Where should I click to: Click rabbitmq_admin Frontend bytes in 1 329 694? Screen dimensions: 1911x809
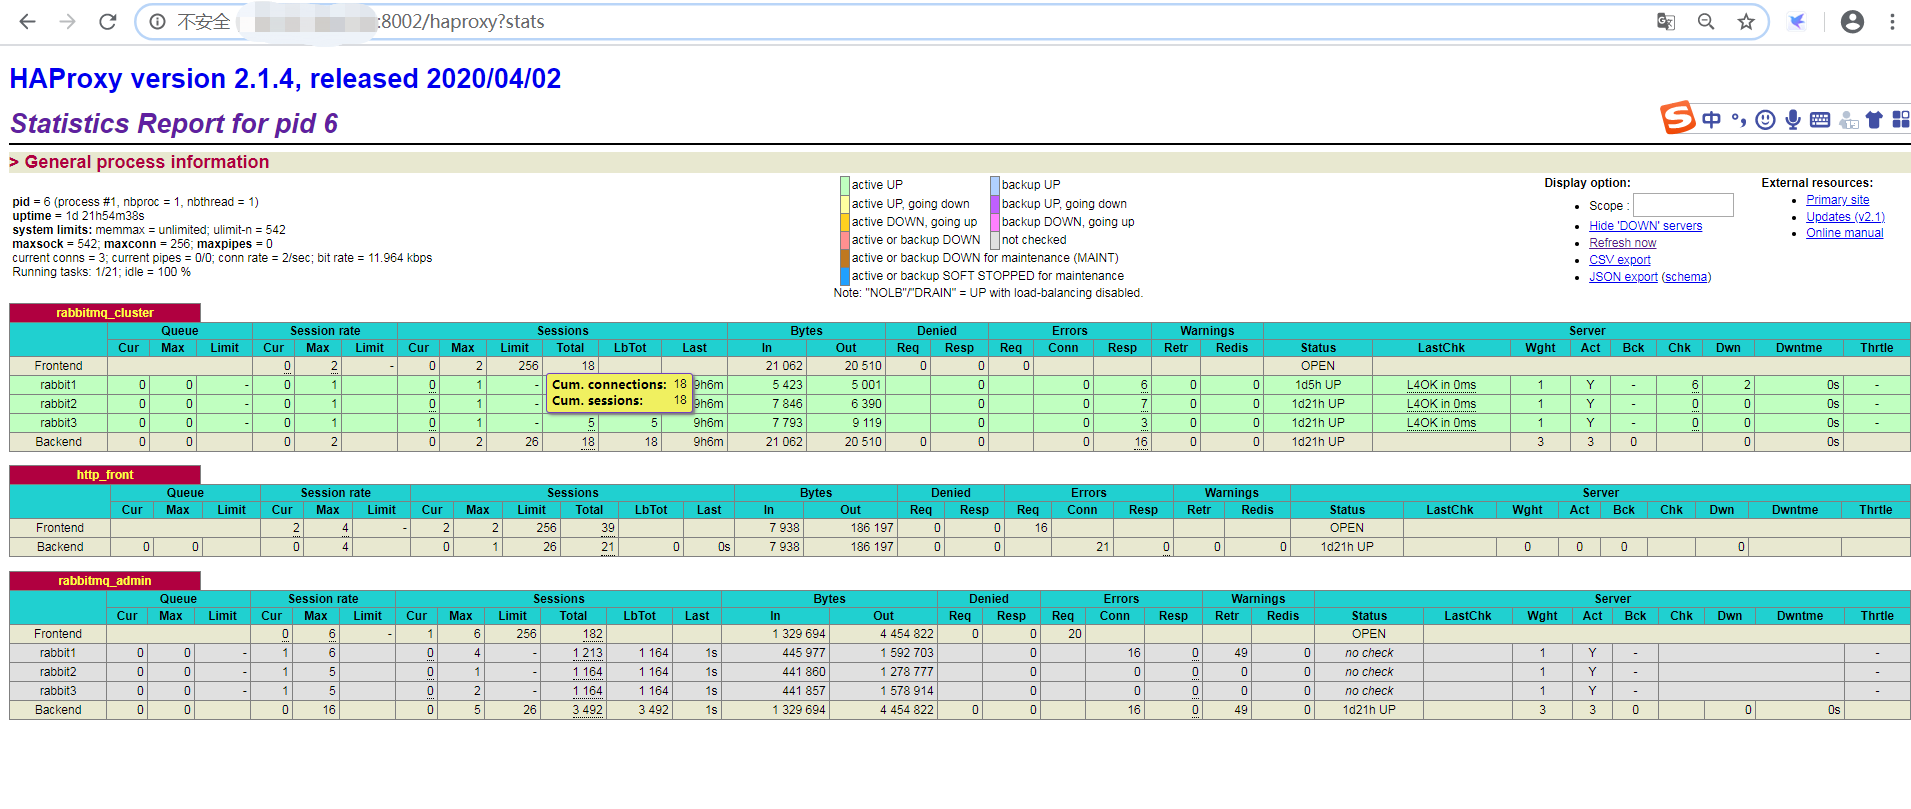798,634
